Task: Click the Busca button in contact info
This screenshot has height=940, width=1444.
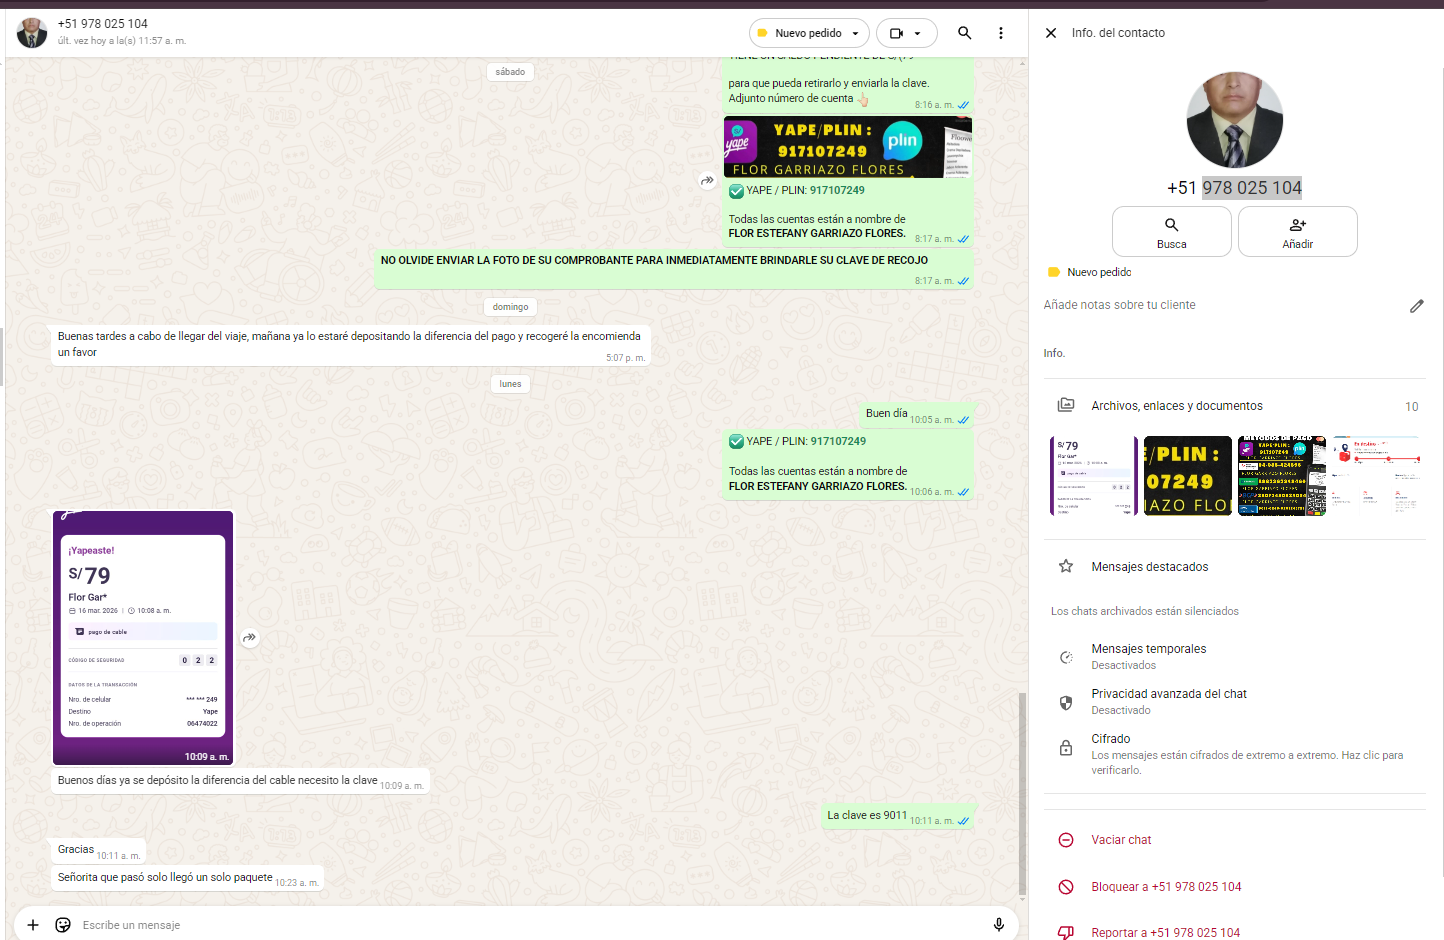Action: click(x=1171, y=232)
